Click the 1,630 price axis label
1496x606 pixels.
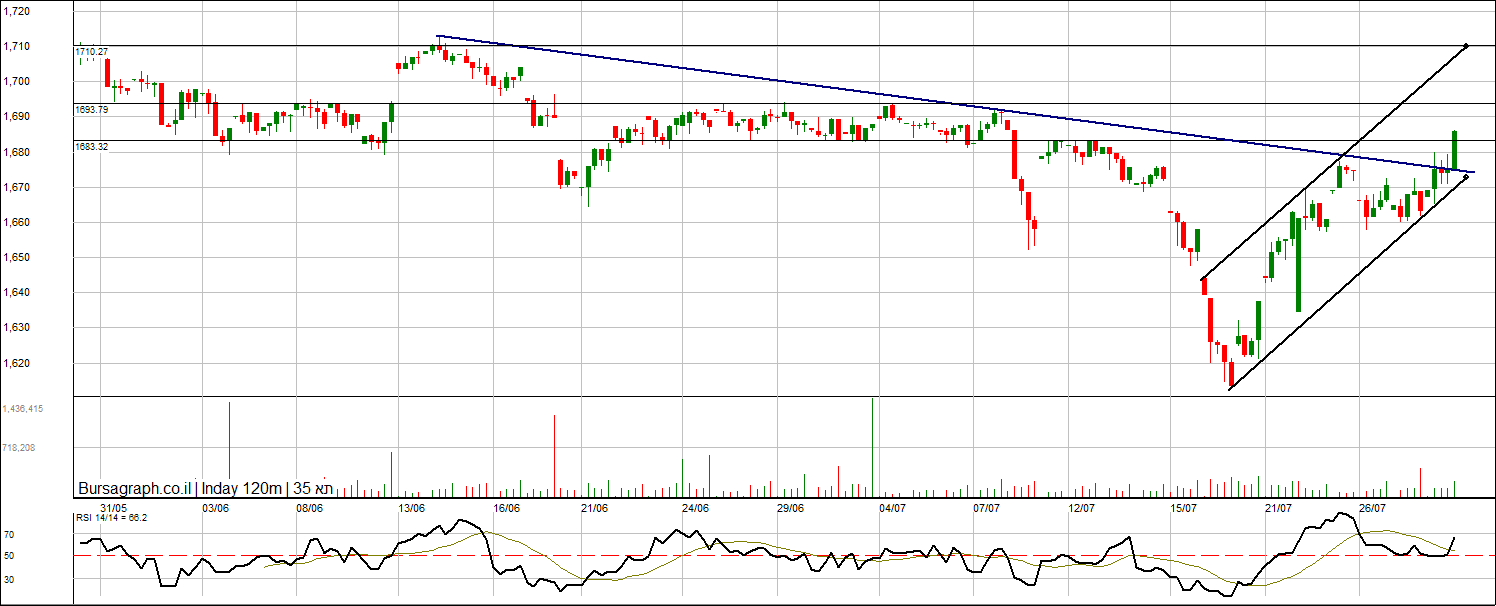coord(17,327)
